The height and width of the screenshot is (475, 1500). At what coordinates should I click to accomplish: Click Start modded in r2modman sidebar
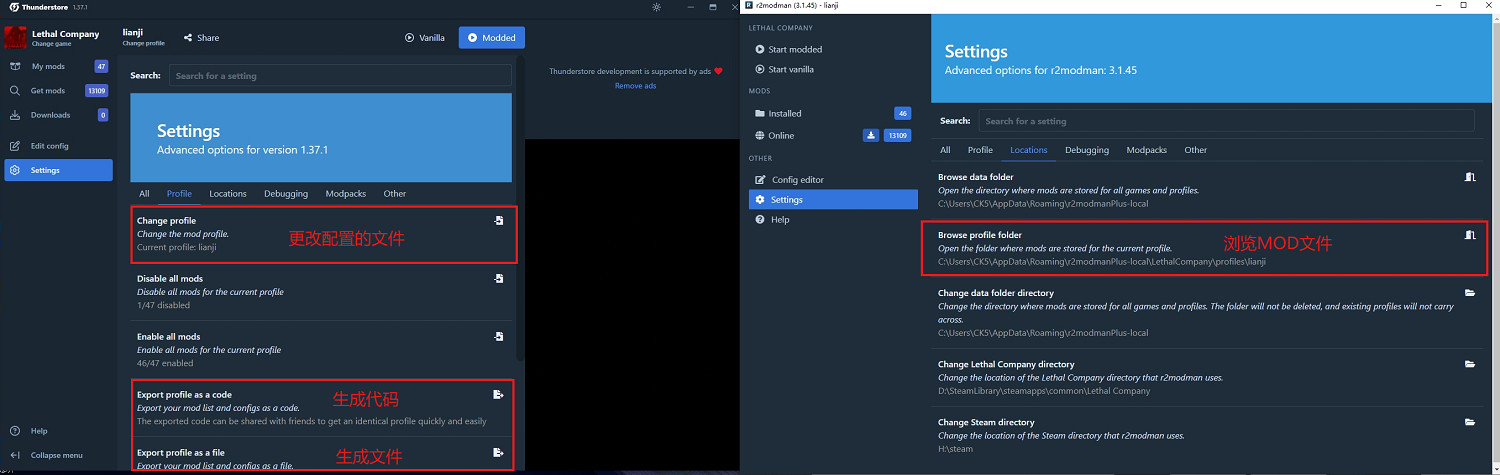(795, 49)
